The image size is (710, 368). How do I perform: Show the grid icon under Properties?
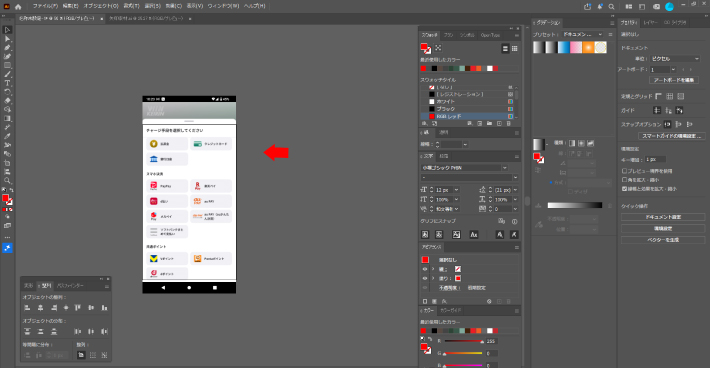(x=669, y=96)
